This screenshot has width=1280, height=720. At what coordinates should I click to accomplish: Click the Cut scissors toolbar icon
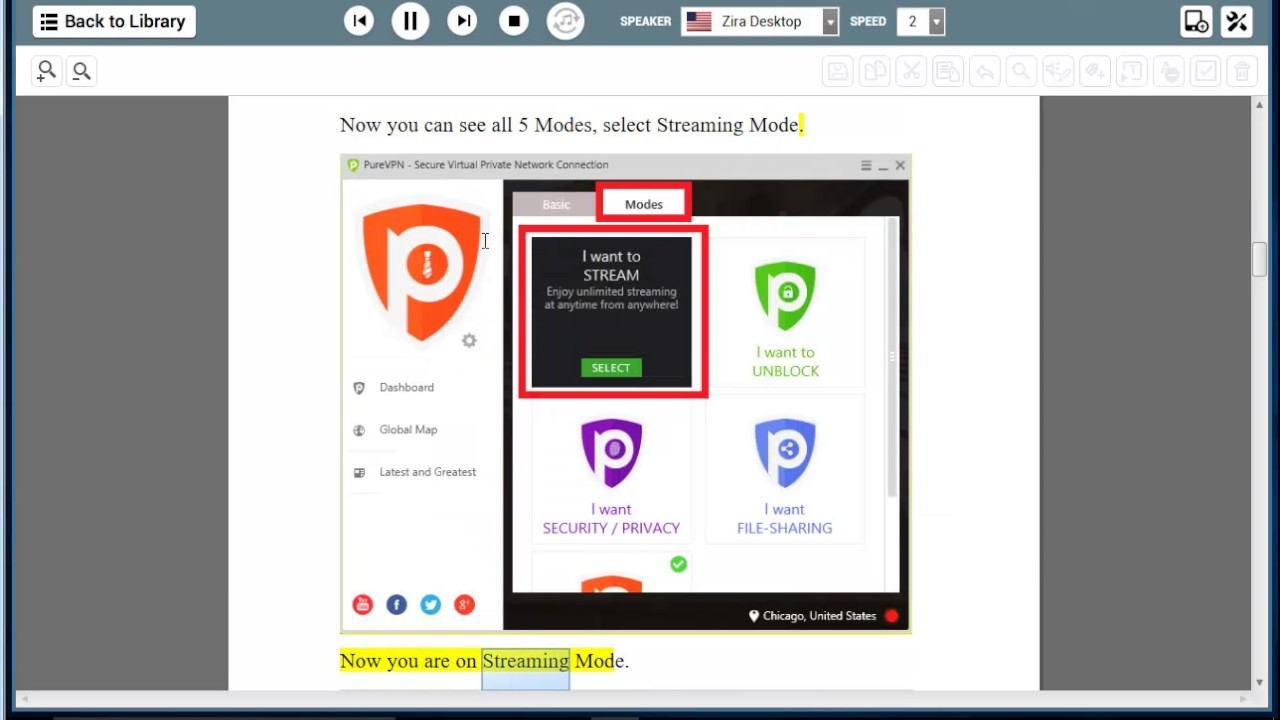pos(911,71)
